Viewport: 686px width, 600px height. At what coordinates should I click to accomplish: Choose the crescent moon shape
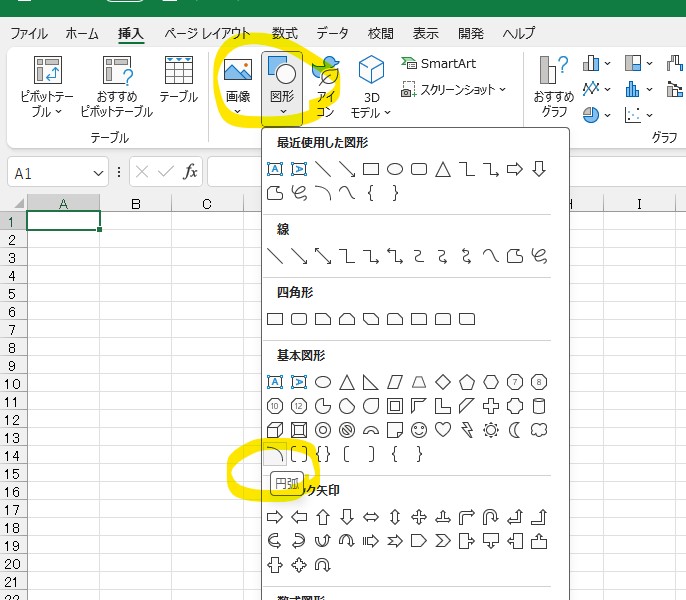[514, 430]
